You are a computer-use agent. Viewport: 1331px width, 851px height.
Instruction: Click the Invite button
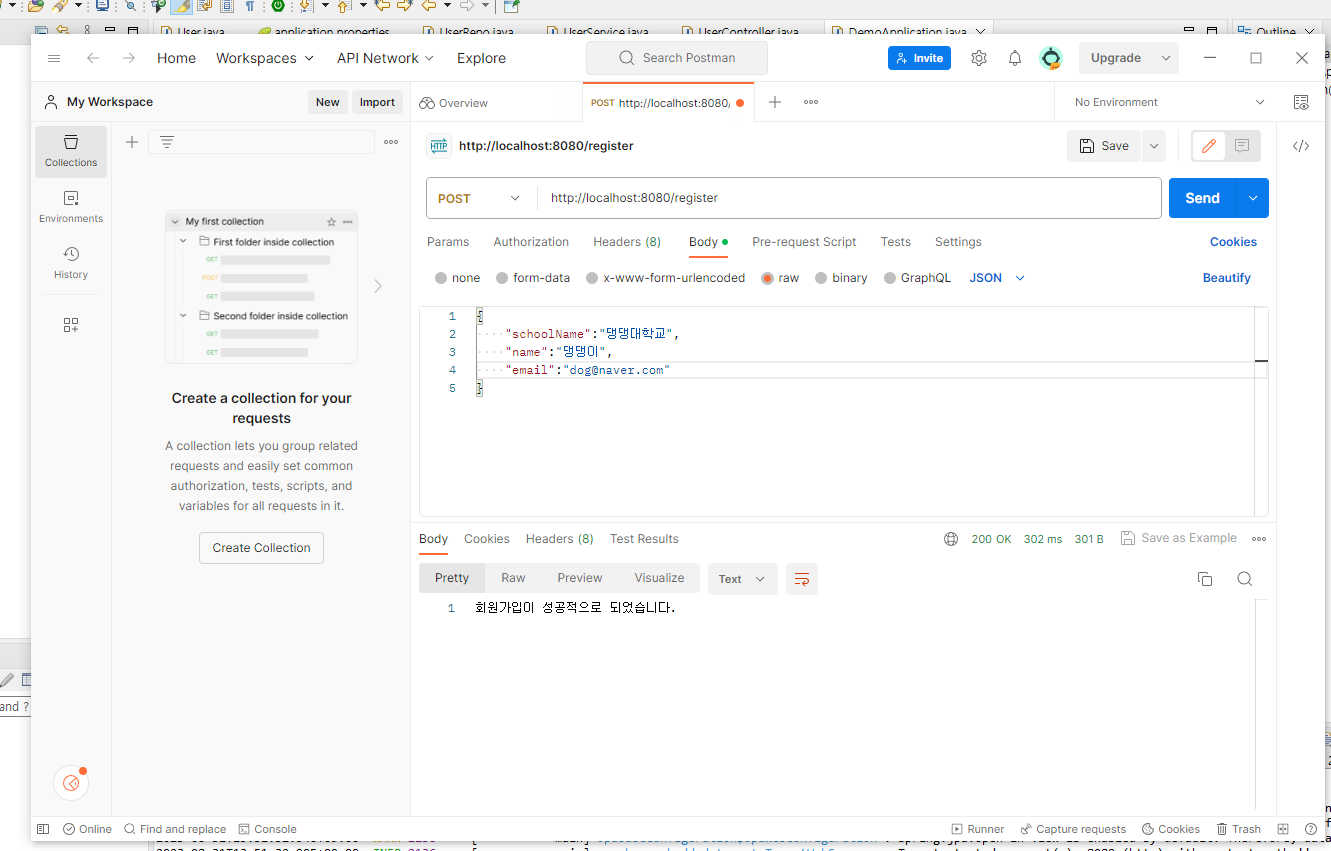[x=919, y=58]
